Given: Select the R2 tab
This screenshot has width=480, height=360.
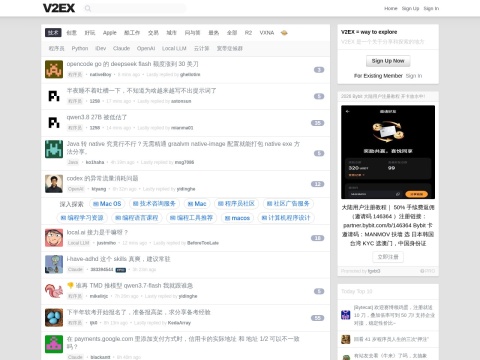Looking at the screenshot, I should [x=248, y=33].
